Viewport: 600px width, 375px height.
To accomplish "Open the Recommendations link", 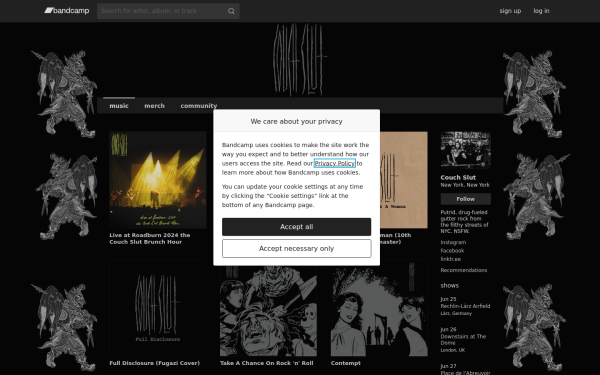I will 464,270.
